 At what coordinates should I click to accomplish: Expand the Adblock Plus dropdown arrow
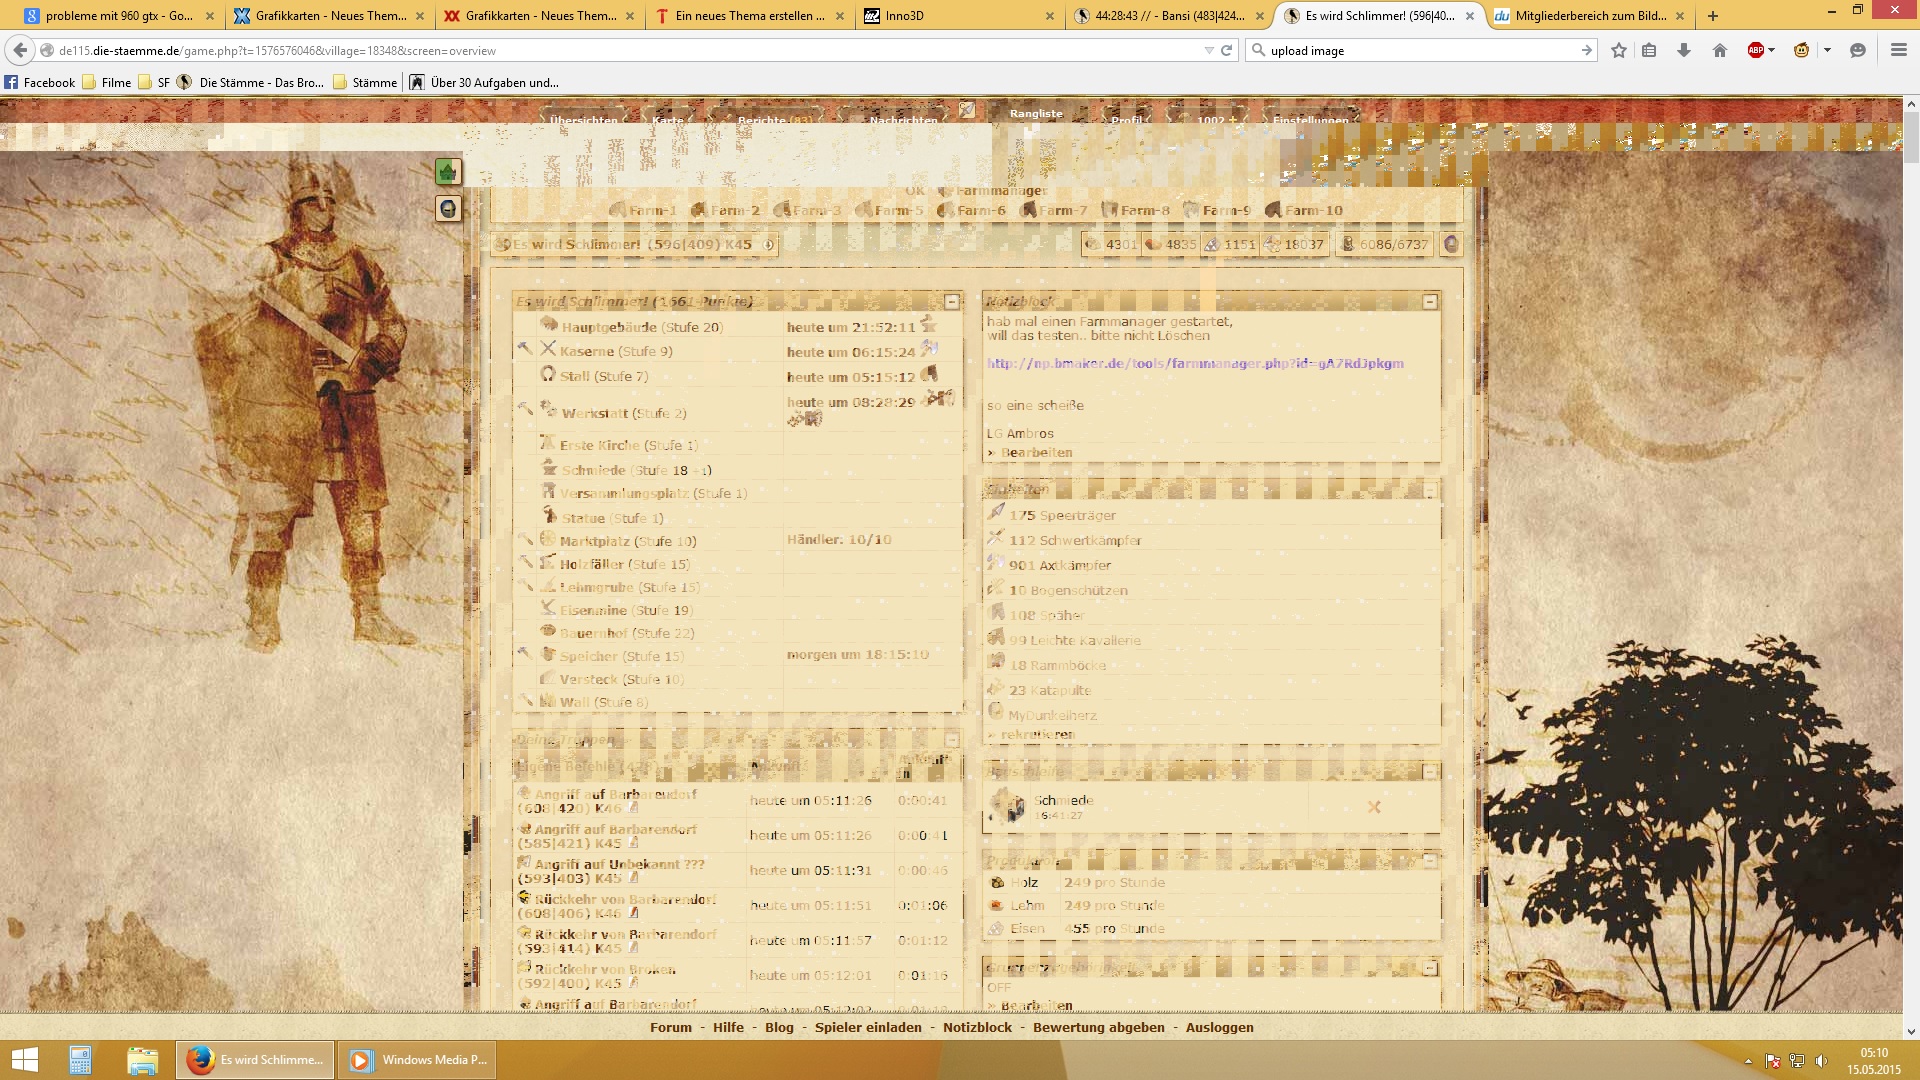point(1771,50)
